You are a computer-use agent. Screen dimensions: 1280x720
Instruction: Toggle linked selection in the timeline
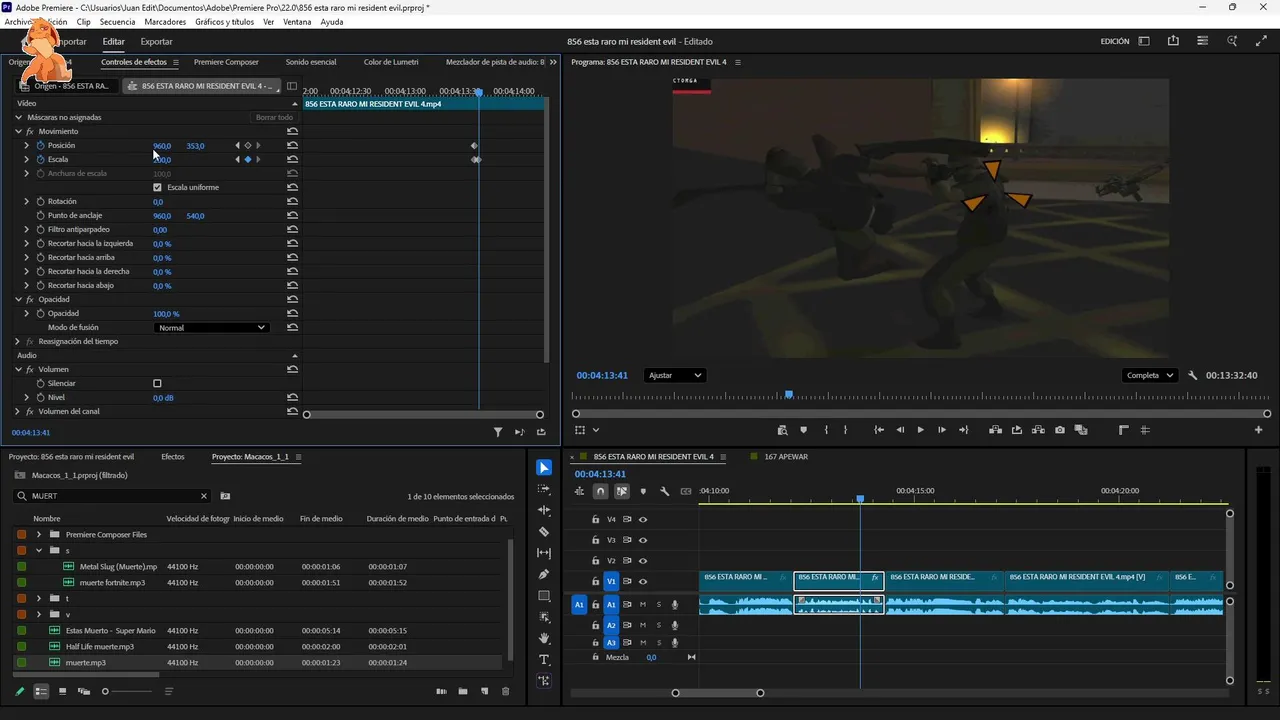click(x=622, y=491)
